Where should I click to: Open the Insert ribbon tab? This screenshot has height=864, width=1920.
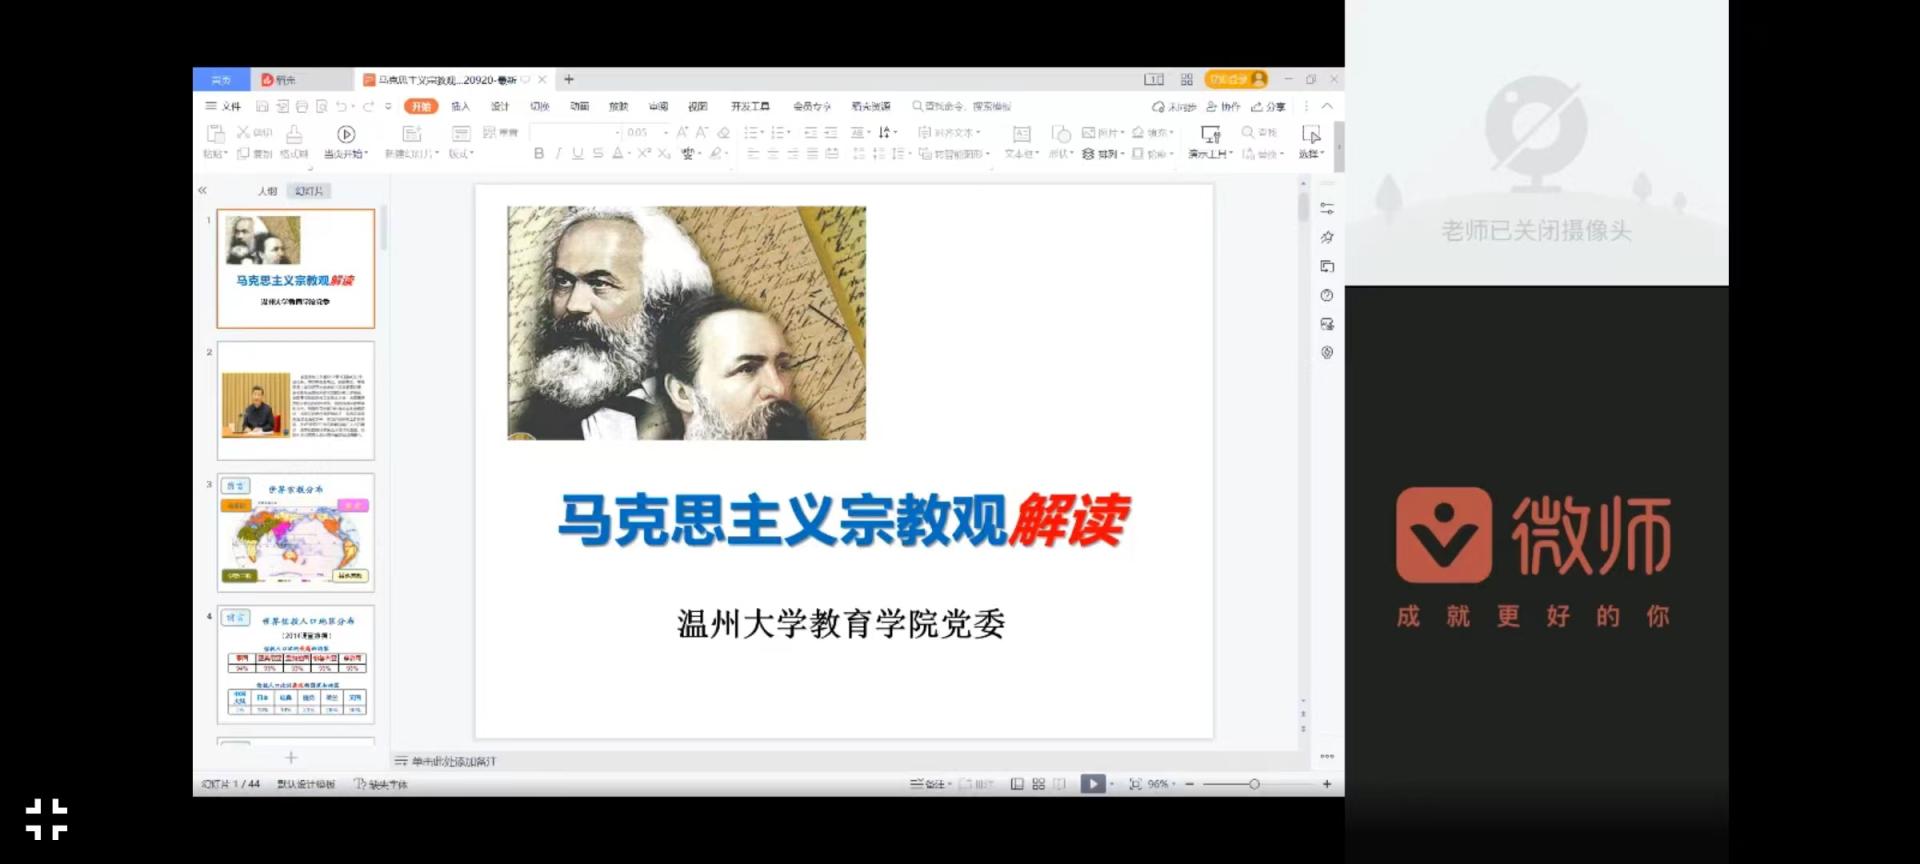[x=460, y=106]
